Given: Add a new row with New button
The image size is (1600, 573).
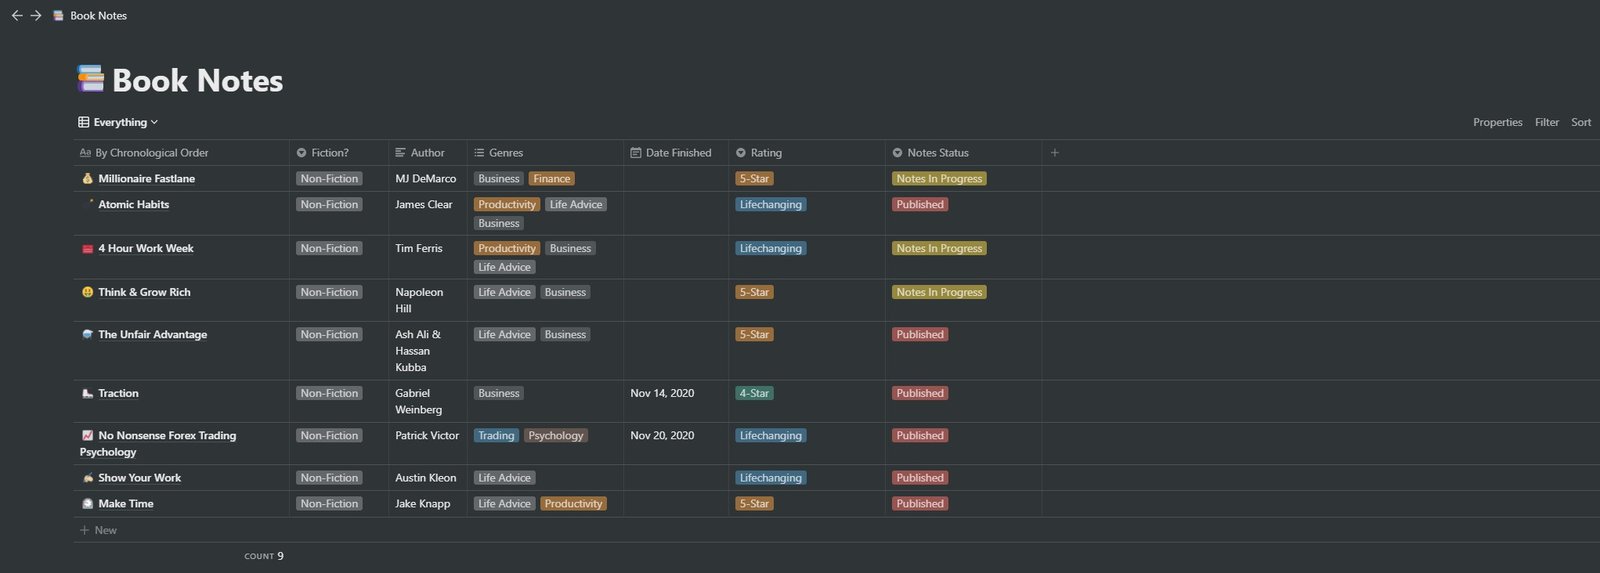Looking at the screenshot, I should [x=98, y=530].
